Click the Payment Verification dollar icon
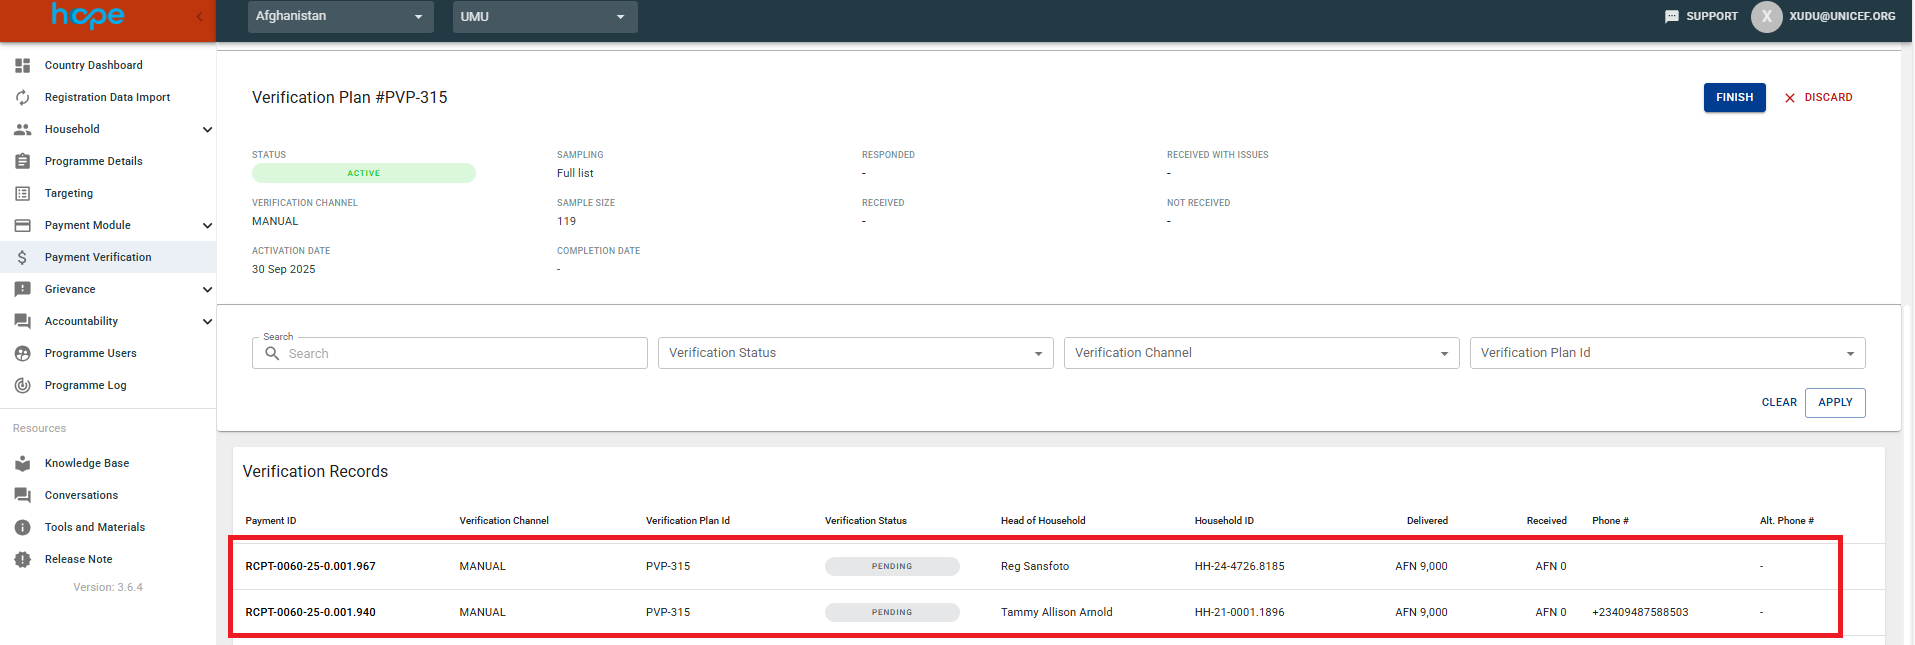The width and height of the screenshot is (1915, 645). 22,257
